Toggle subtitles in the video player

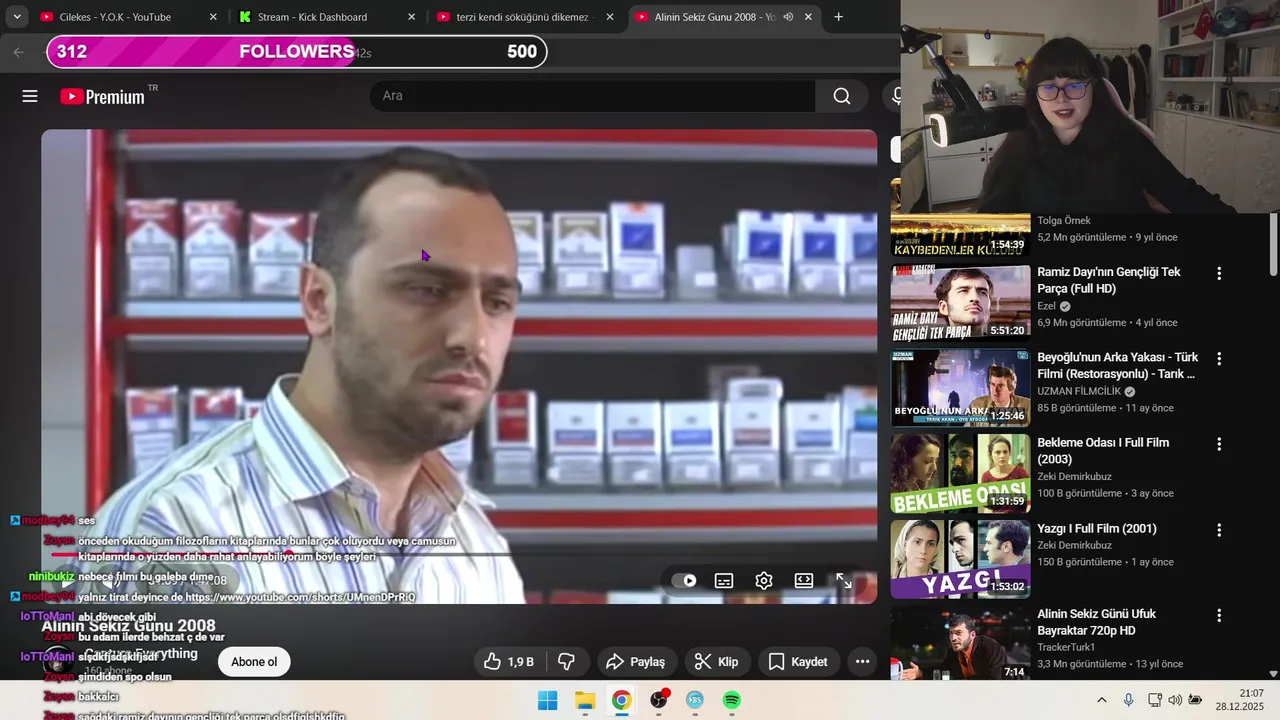(x=724, y=581)
